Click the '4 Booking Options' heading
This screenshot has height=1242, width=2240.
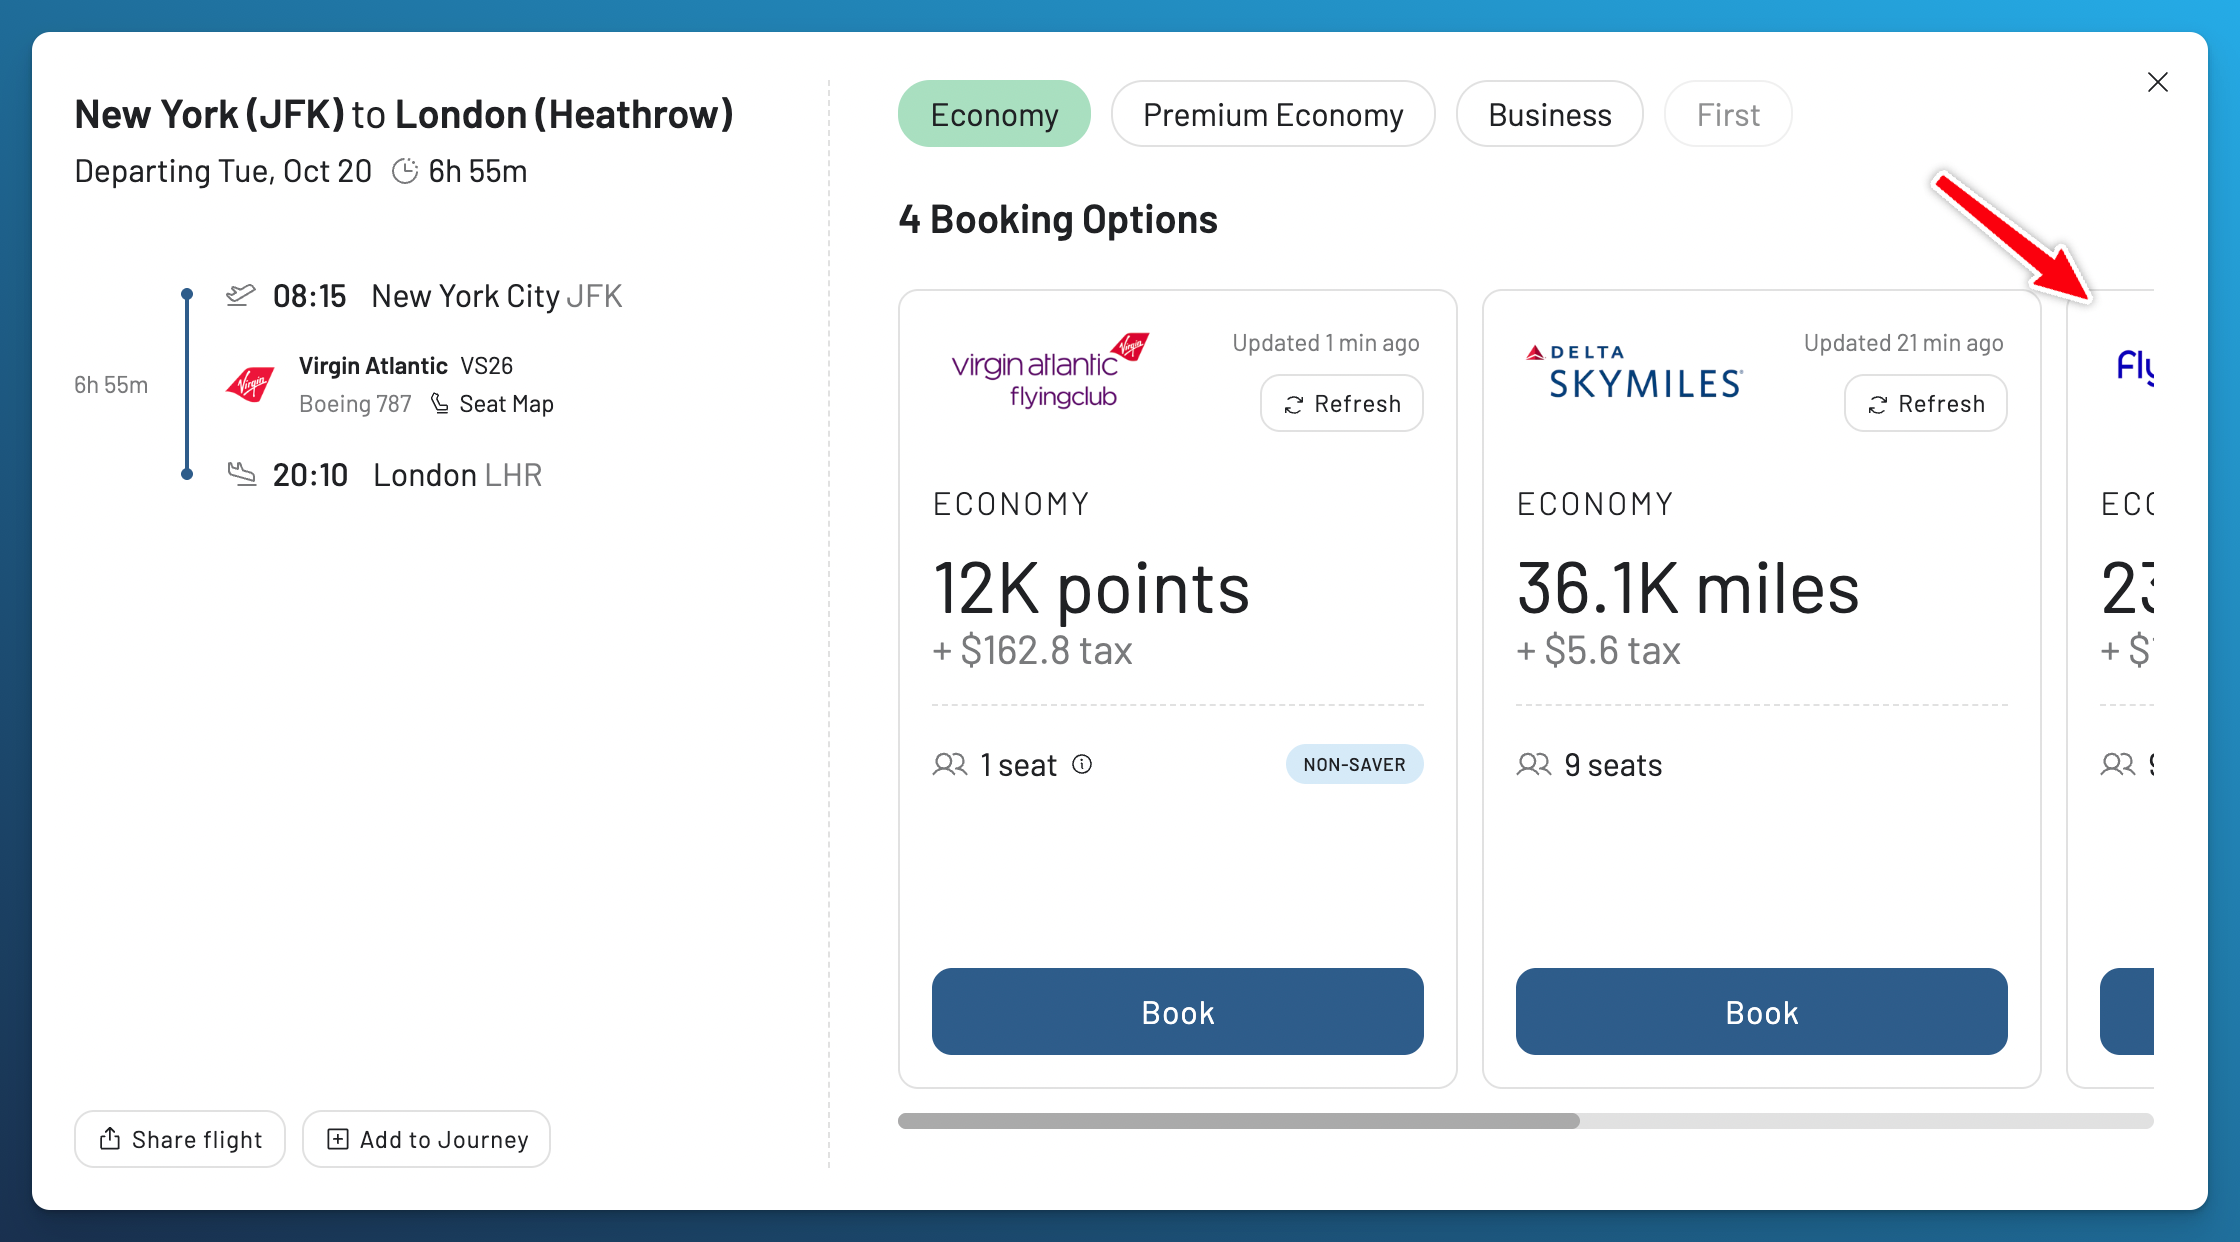point(1058,219)
